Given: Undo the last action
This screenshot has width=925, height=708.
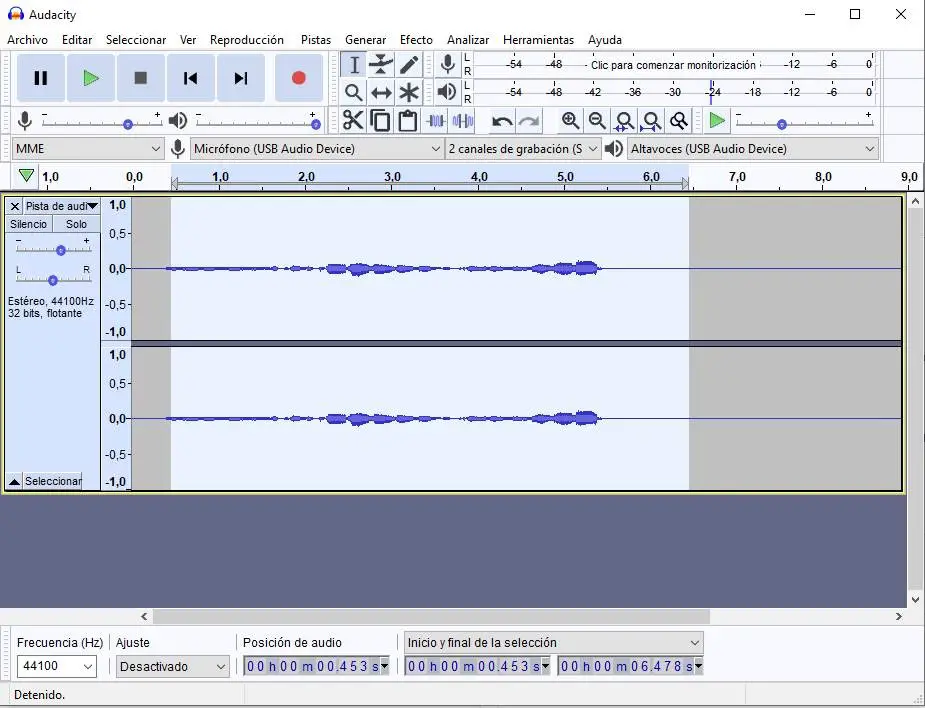Looking at the screenshot, I should [502, 121].
